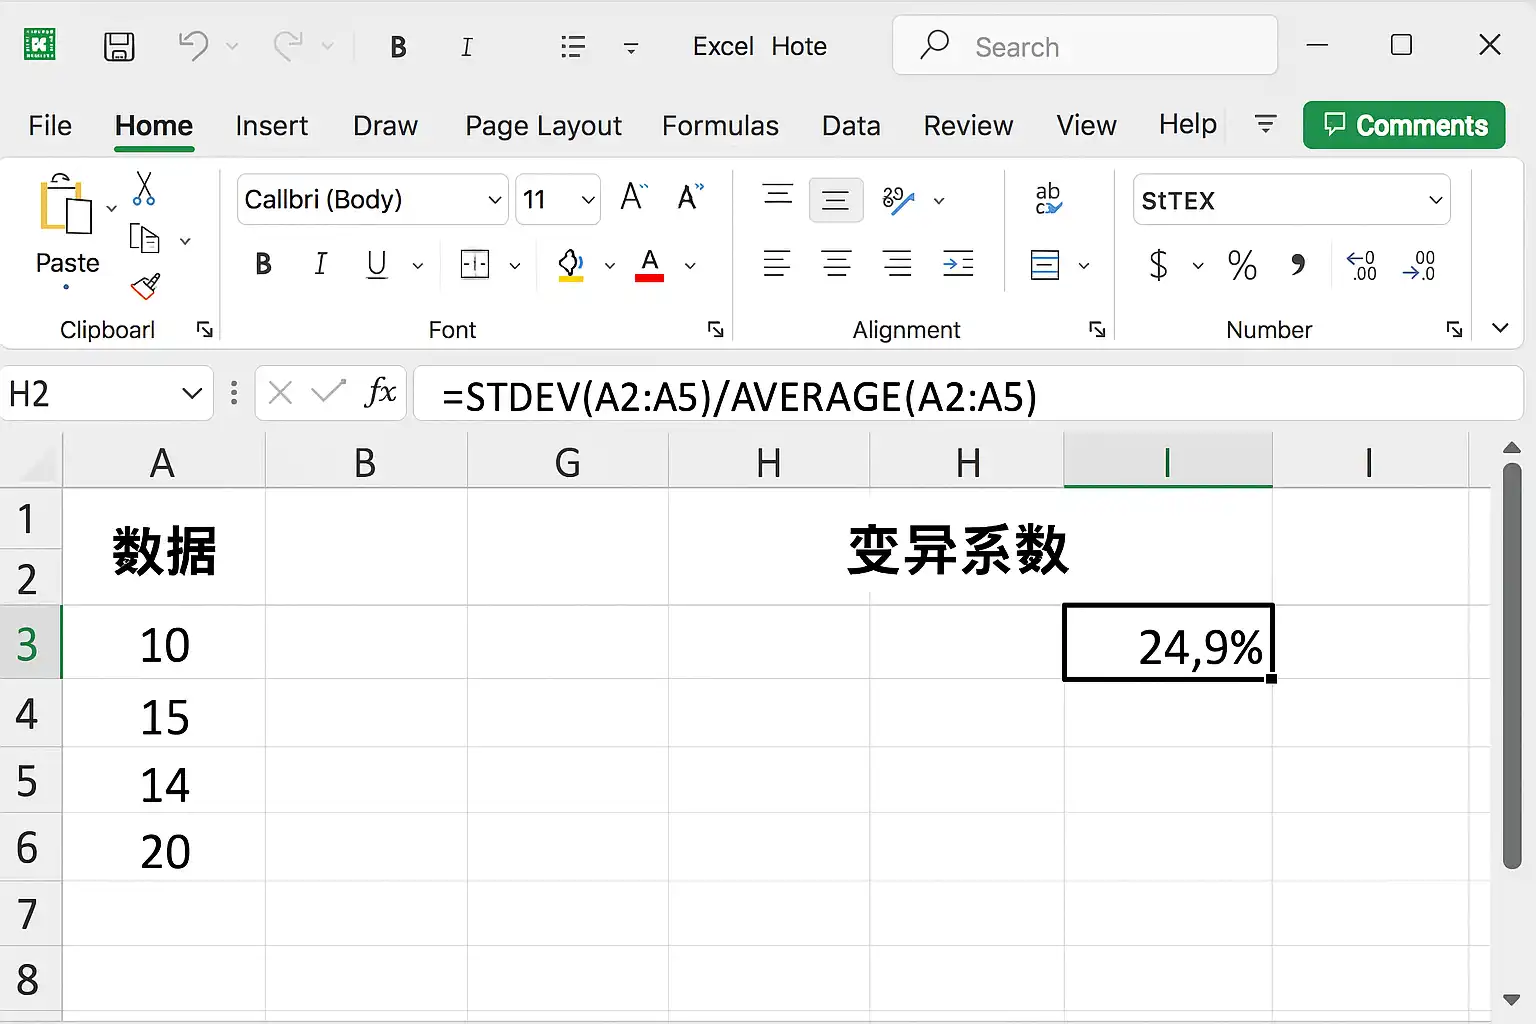1536x1024 pixels.
Task: Expand the Name Box dropdown arrow
Action: [192, 394]
